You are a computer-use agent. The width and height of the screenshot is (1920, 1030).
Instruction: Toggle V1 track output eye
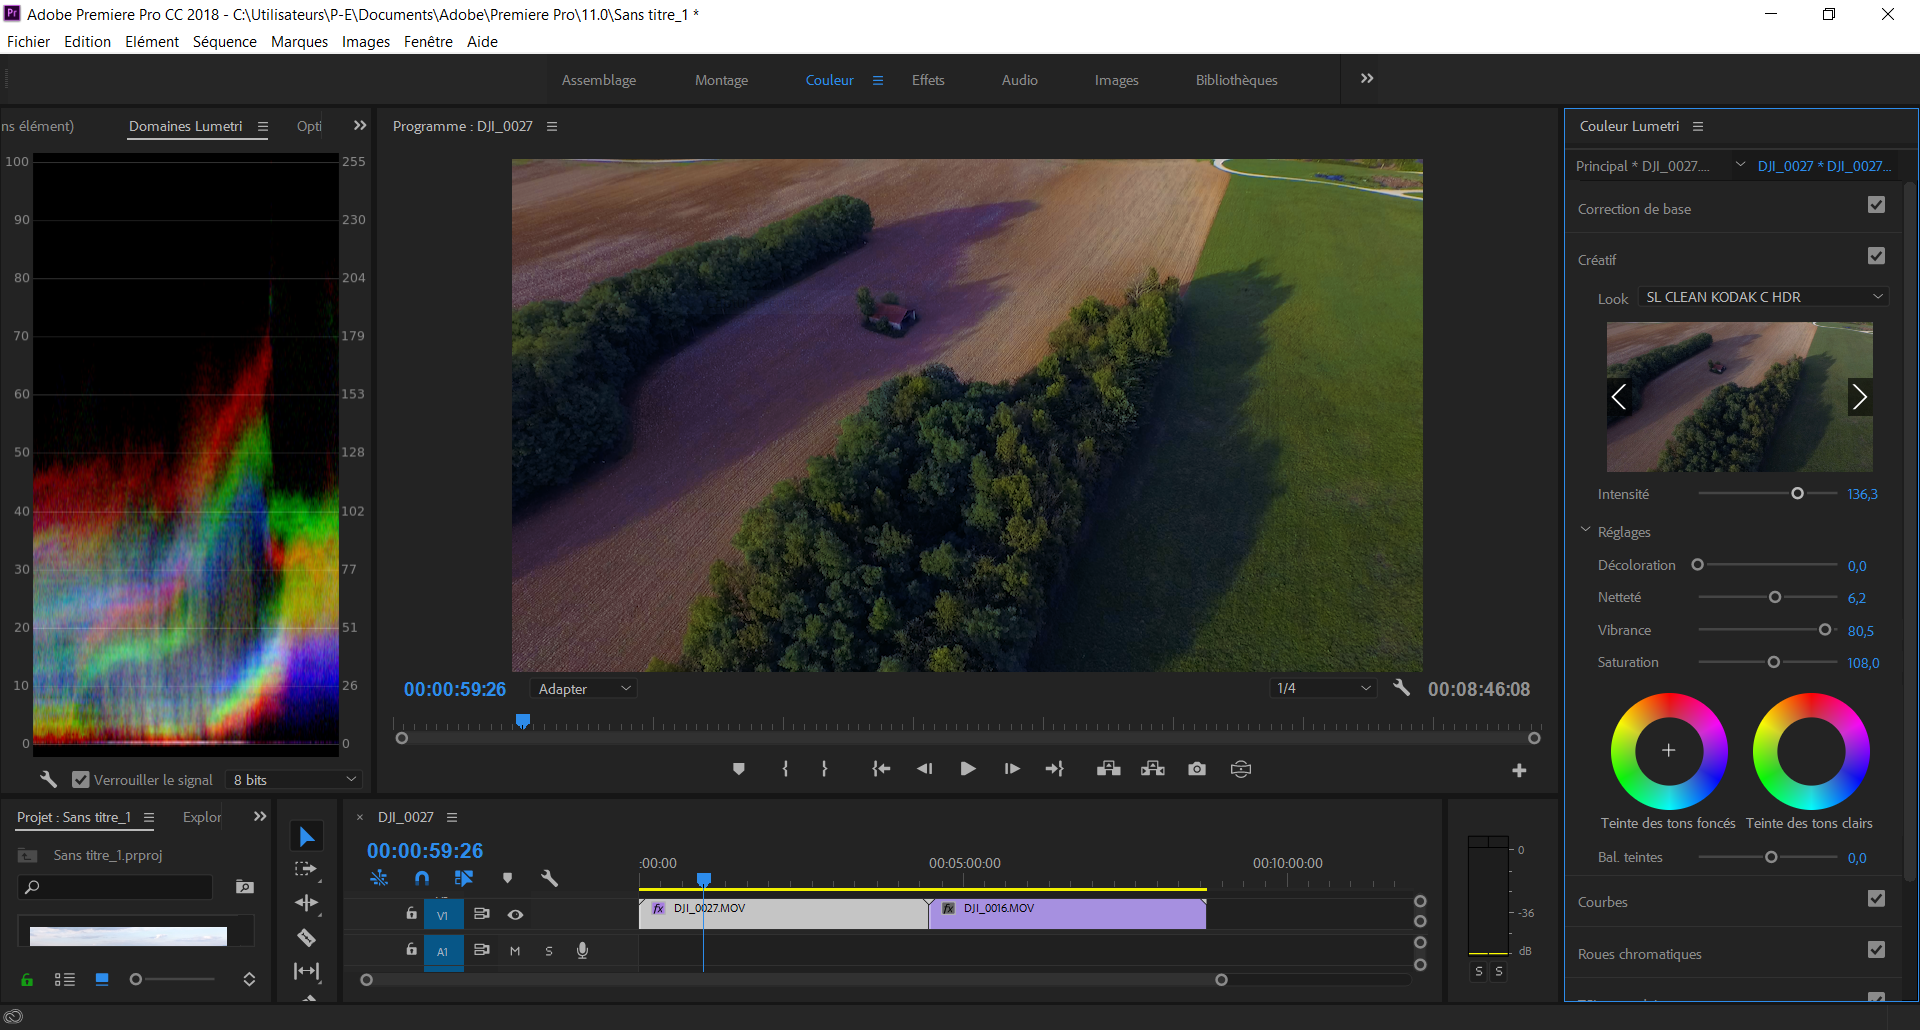pos(515,914)
